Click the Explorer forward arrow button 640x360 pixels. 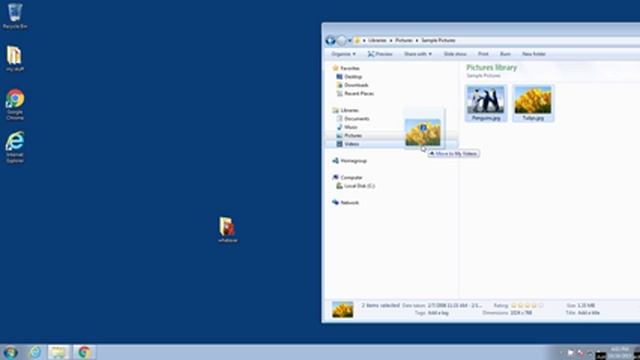342,40
